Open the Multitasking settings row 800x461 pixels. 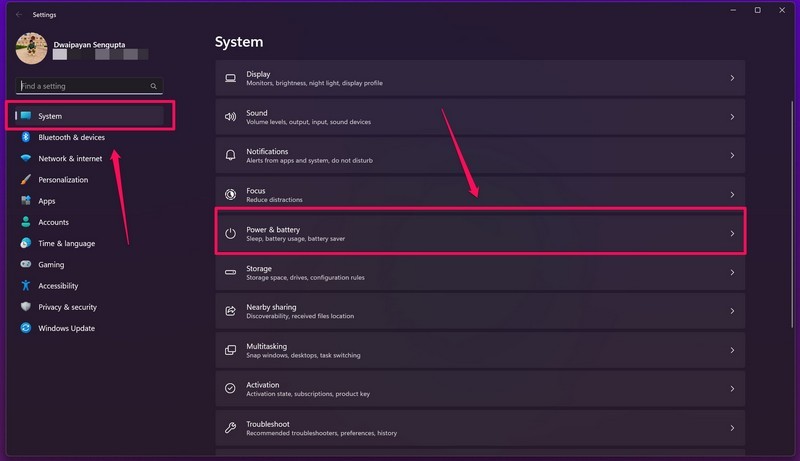pyautogui.click(x=480, y=350)
